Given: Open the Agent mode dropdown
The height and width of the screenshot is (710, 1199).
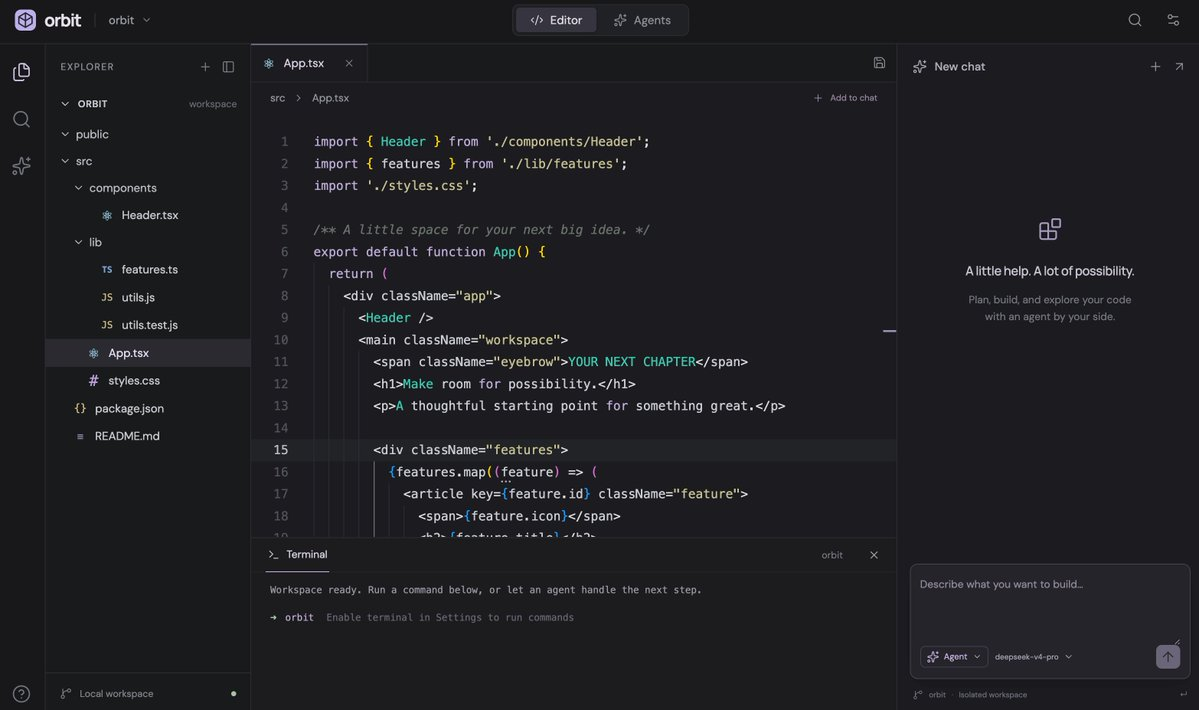Looking at the screenshot, I should (954, 657).
